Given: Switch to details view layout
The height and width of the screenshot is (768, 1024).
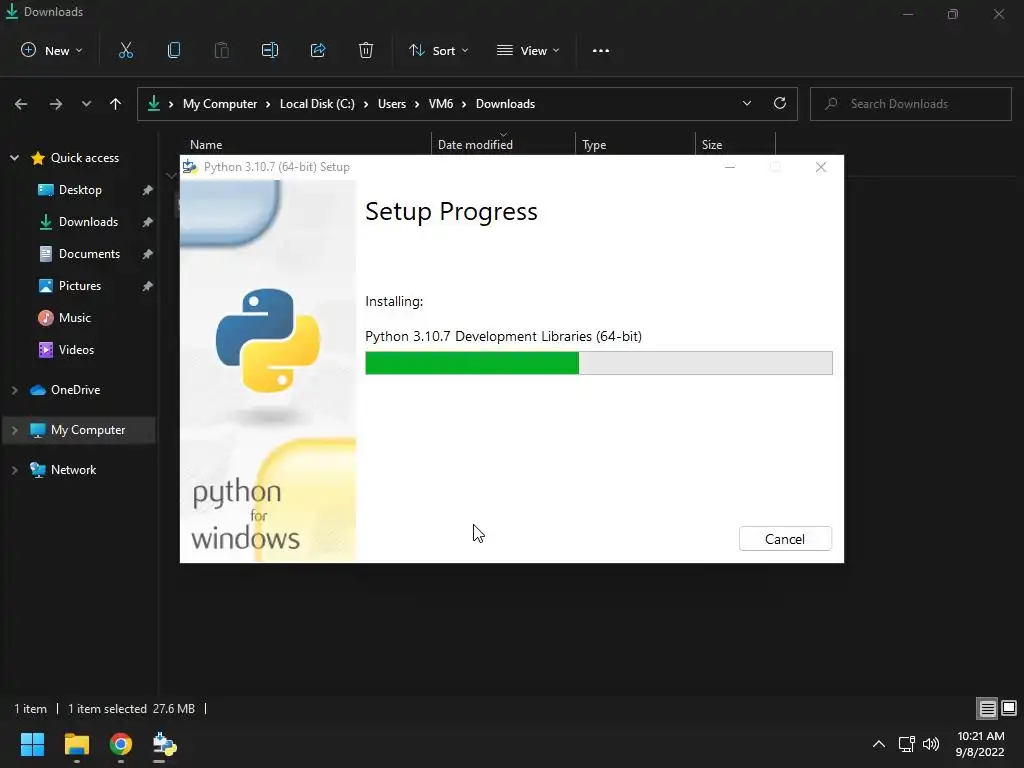Looking at the screenshot, I should pos(987,708).
